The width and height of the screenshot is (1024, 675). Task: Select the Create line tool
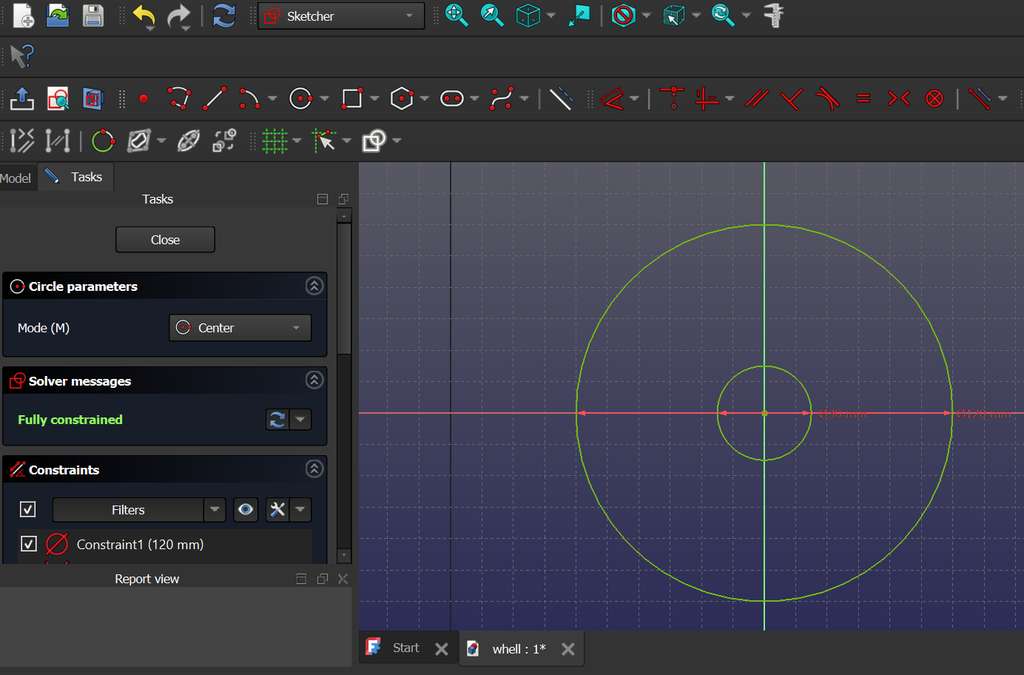(x=213, y=98)
